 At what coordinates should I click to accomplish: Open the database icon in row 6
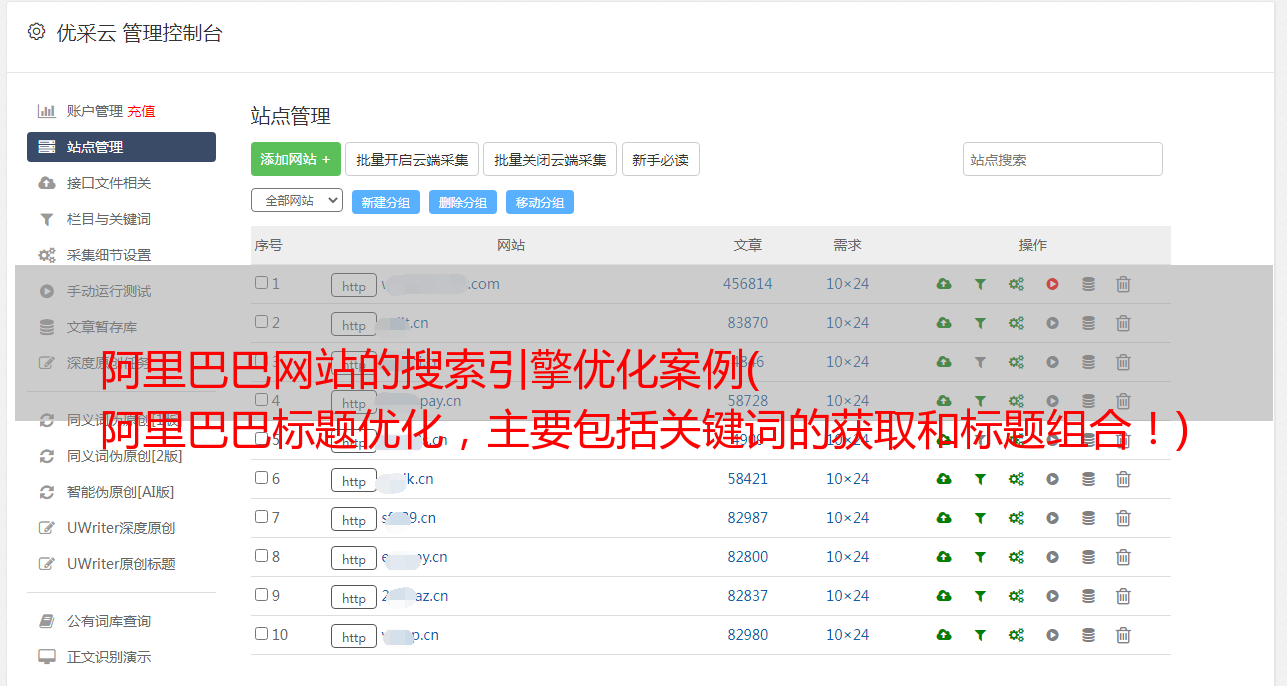1088,479
